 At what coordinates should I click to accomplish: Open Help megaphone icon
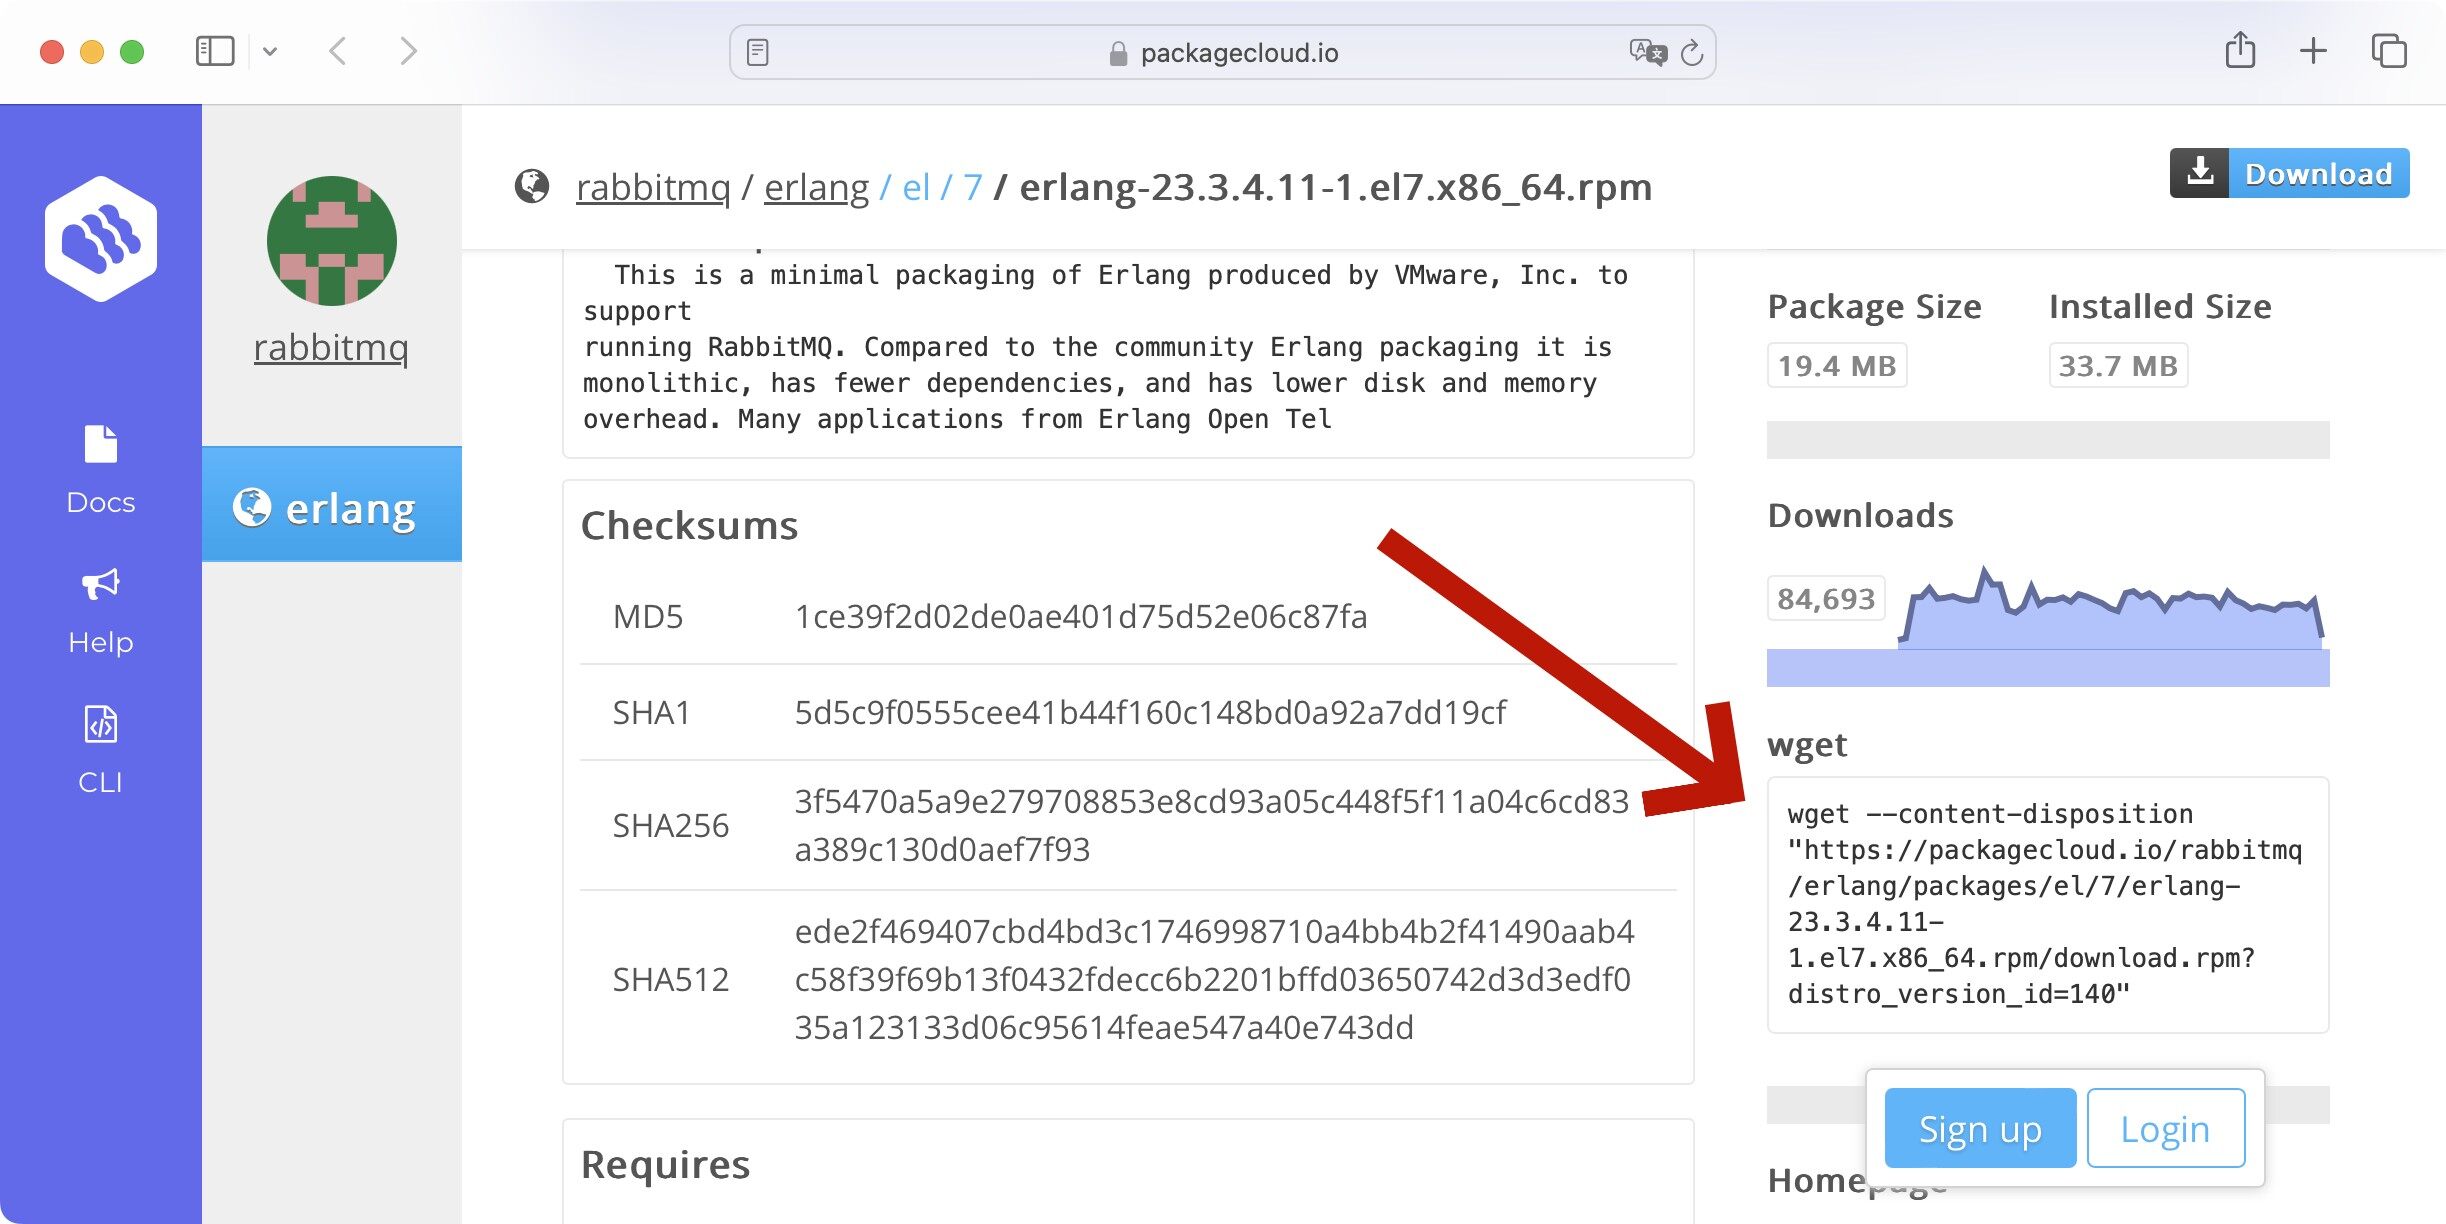point(100,584)
